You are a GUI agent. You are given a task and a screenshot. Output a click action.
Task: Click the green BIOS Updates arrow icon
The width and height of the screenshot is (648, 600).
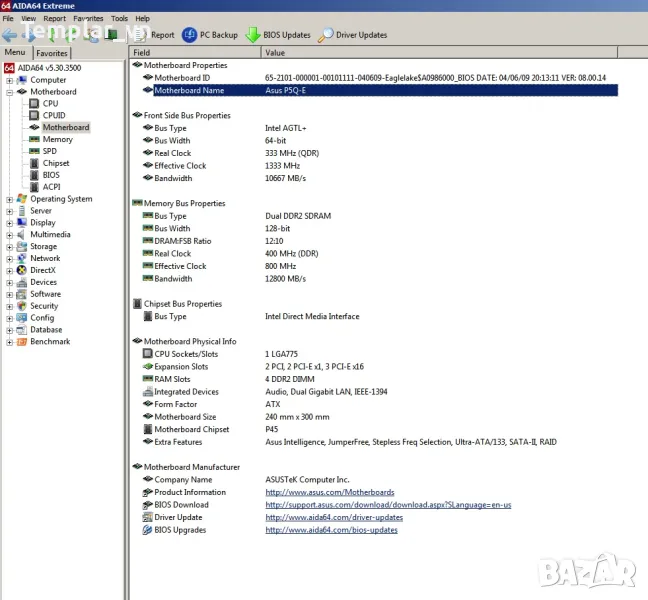click(x=253, y=35)
